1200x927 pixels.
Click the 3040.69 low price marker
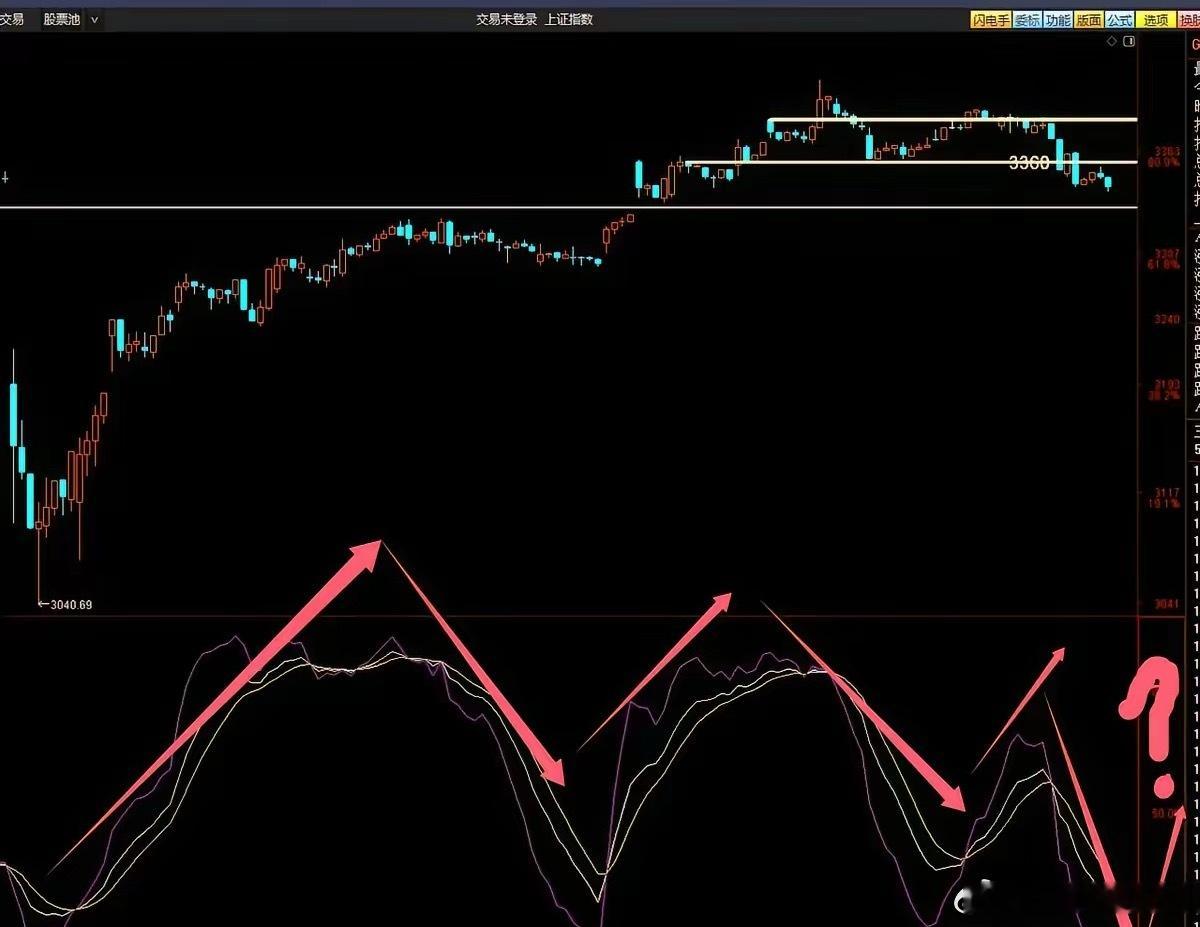pyautogui.click(x=73, y=604)
